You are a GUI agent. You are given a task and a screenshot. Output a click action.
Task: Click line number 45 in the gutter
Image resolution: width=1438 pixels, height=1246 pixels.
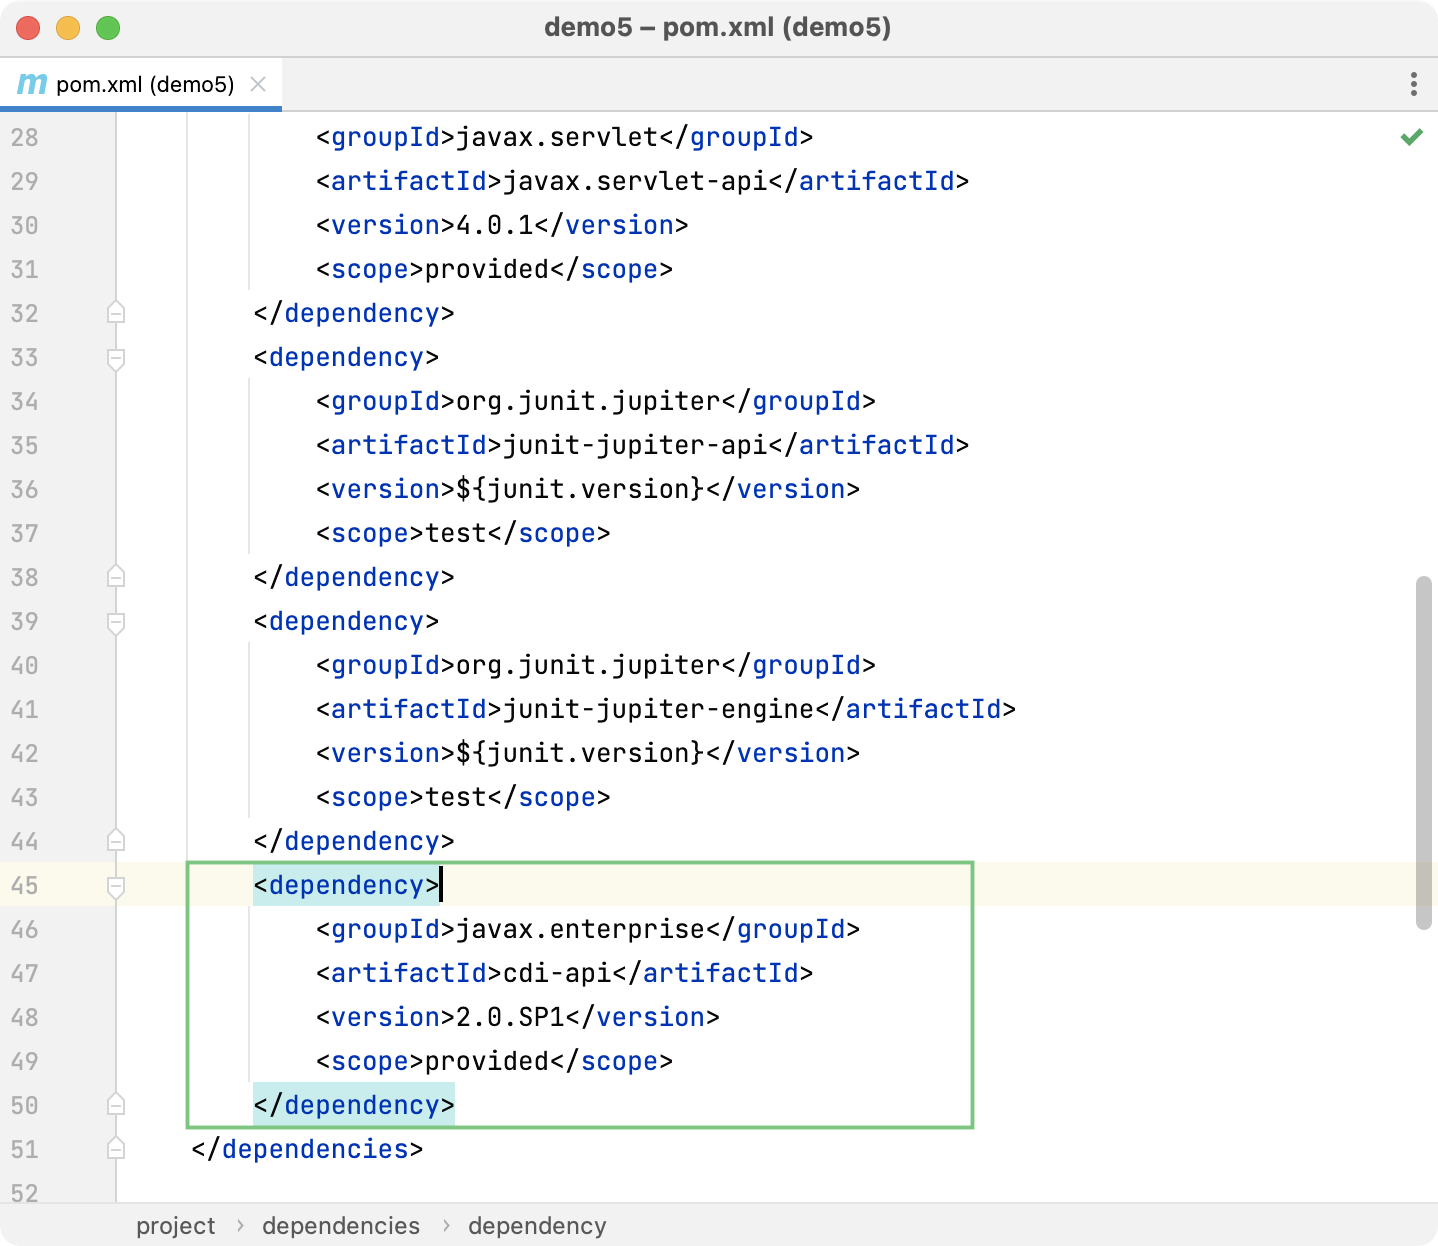click(25, 885)
